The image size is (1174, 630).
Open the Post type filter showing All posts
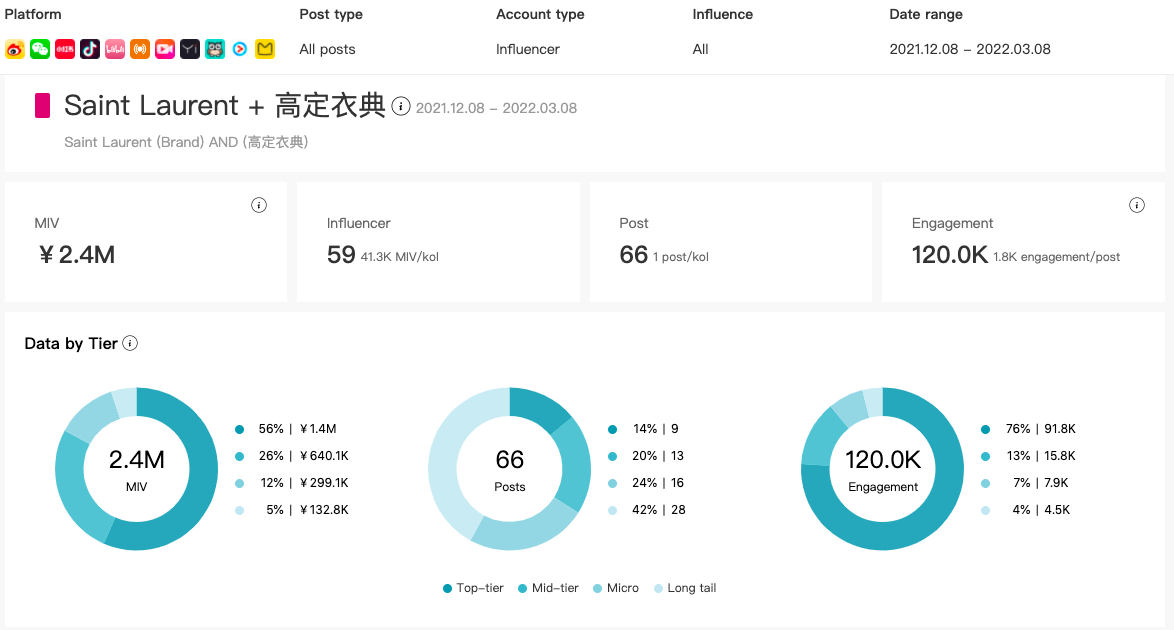(327, 49)
